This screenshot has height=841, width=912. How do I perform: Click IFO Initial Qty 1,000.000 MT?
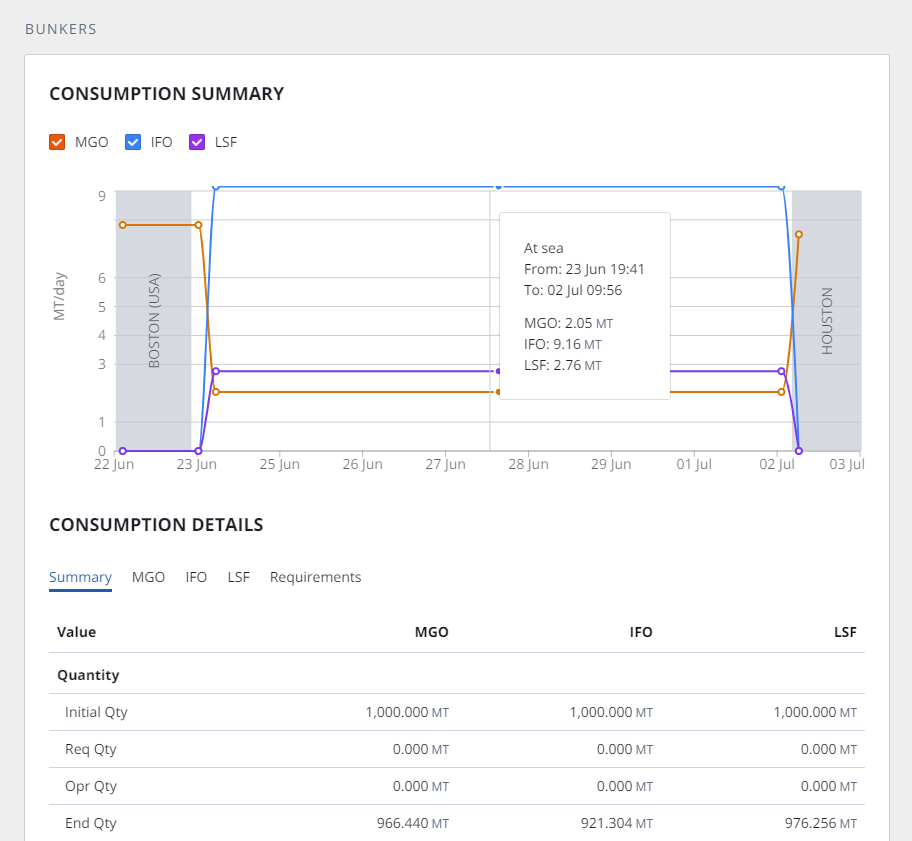(x=611, y=712)
